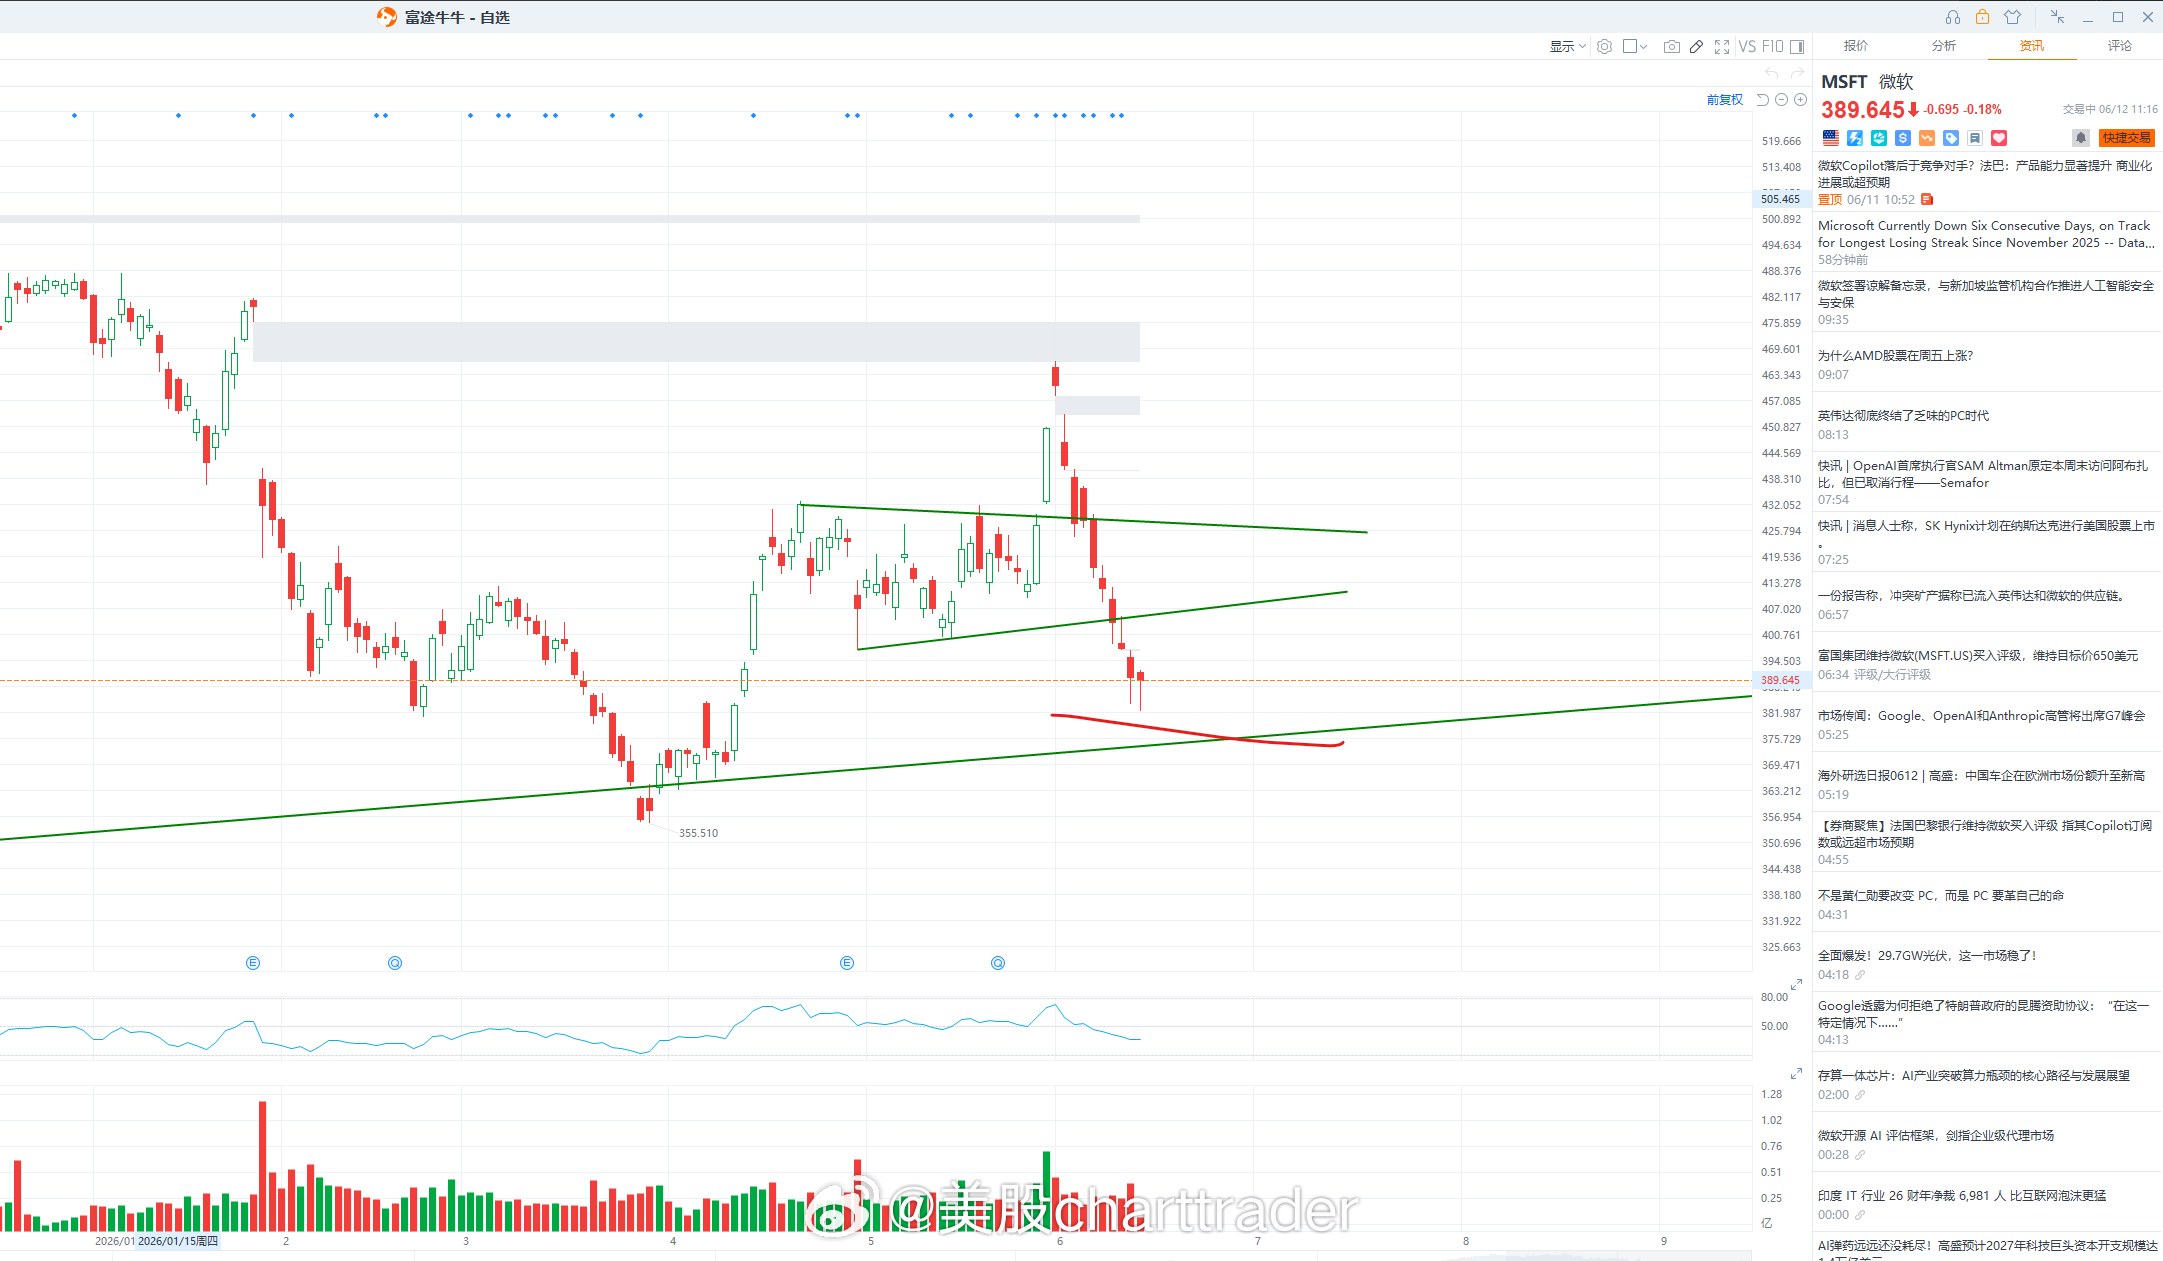The image size is (2163, 1261).
Task: Open 微软开源 AI 评估框架 article
Action: (x=1936, y=1136)
